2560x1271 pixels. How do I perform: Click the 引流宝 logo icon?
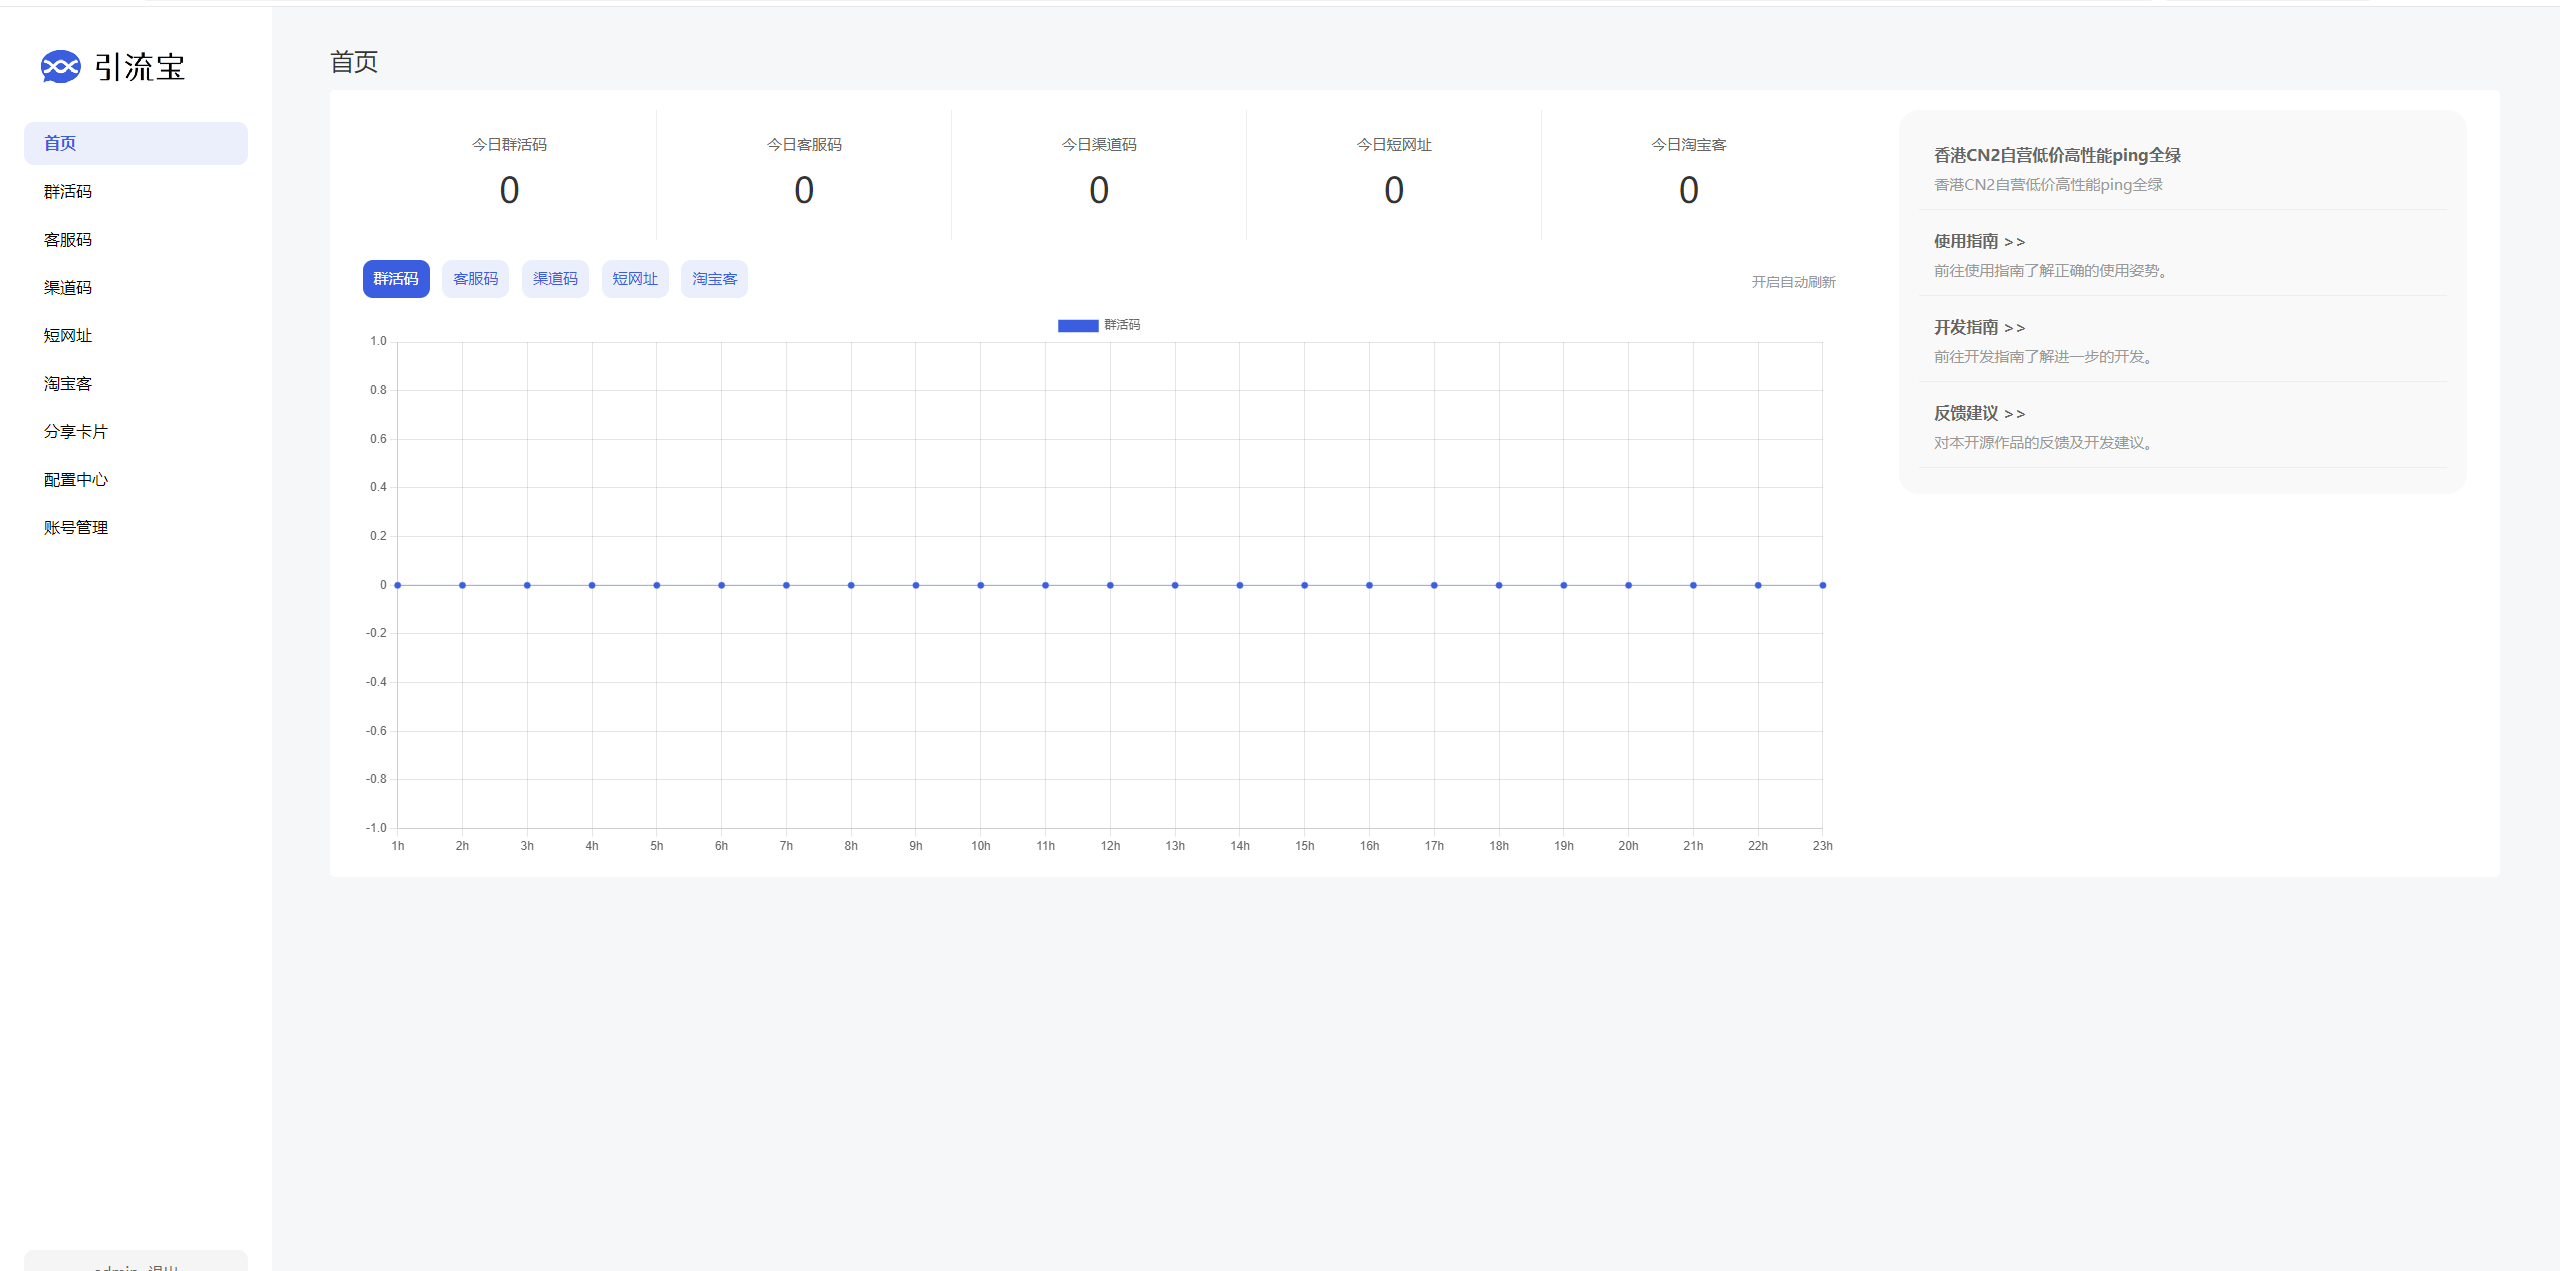(x=60, y=67)
